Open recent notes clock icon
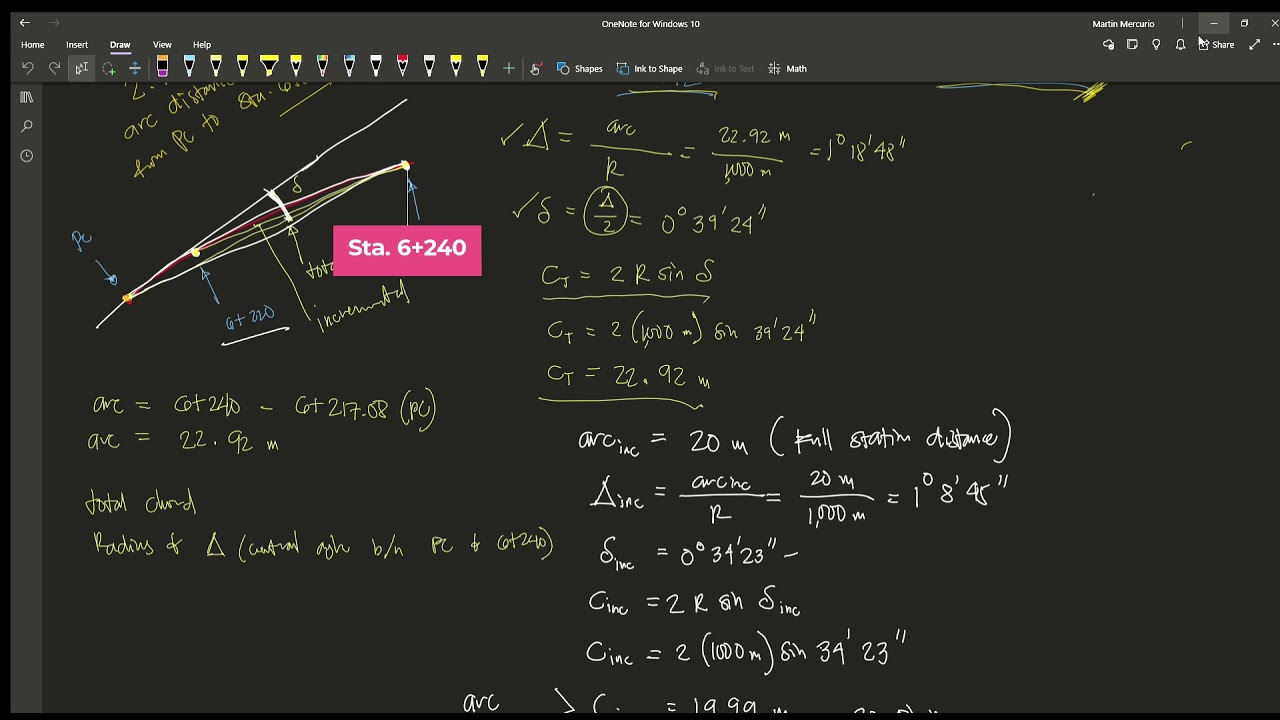1280x720 pixels. tap(27, 155)
